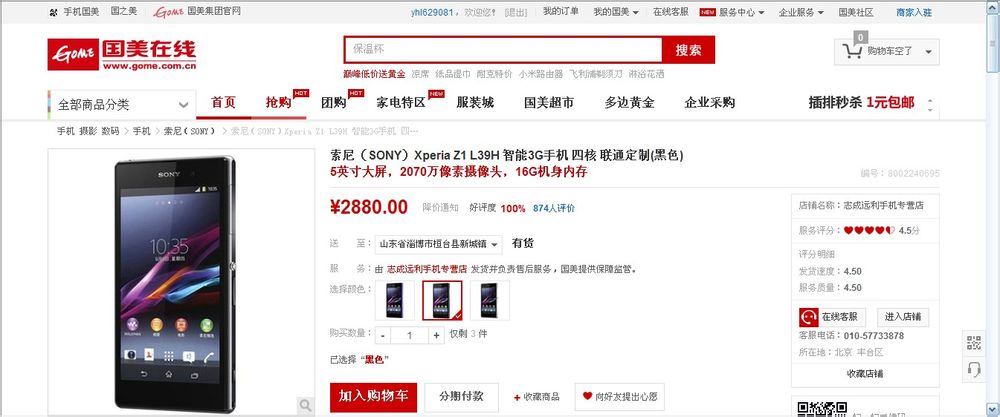Click 我的订单 link
This screenshot has width=1000, height=417.
pyautogui.click(x=561, y=11)
